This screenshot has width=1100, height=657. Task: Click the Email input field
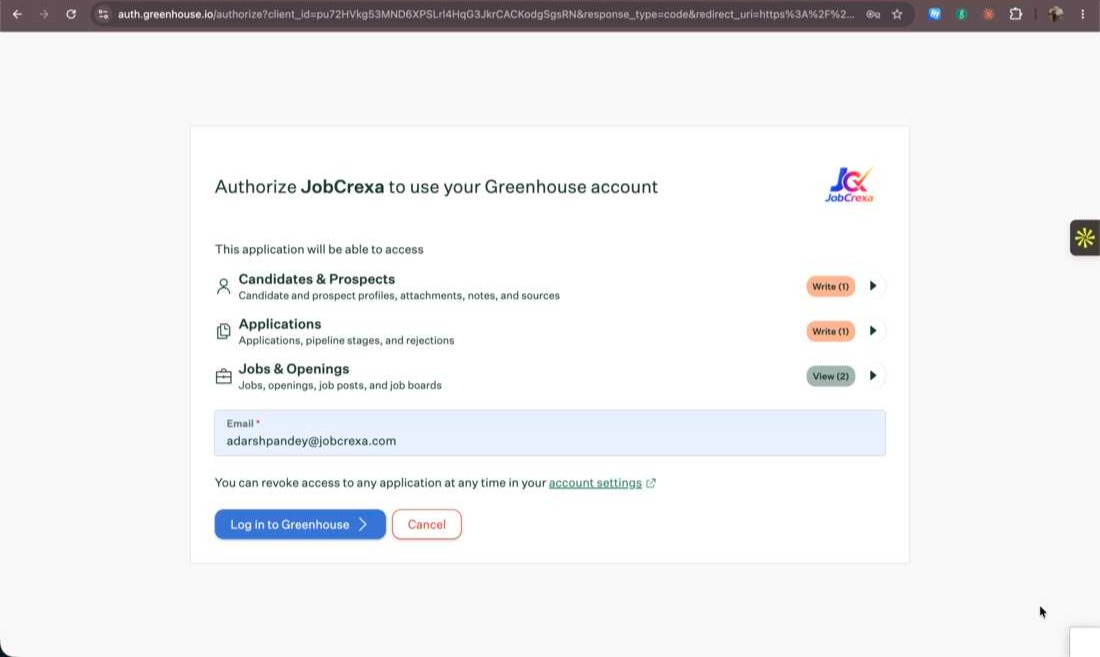tap(550, 433)
